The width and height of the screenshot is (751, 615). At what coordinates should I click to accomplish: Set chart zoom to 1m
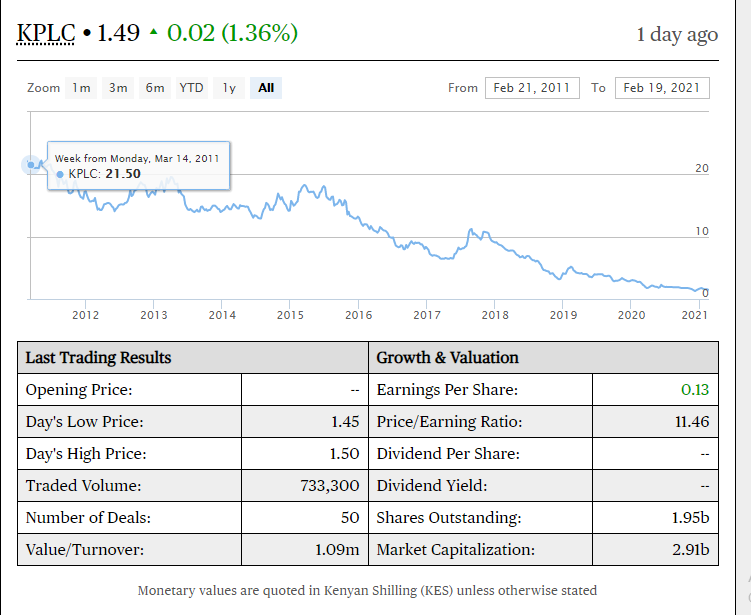click(x=81, y=88)
